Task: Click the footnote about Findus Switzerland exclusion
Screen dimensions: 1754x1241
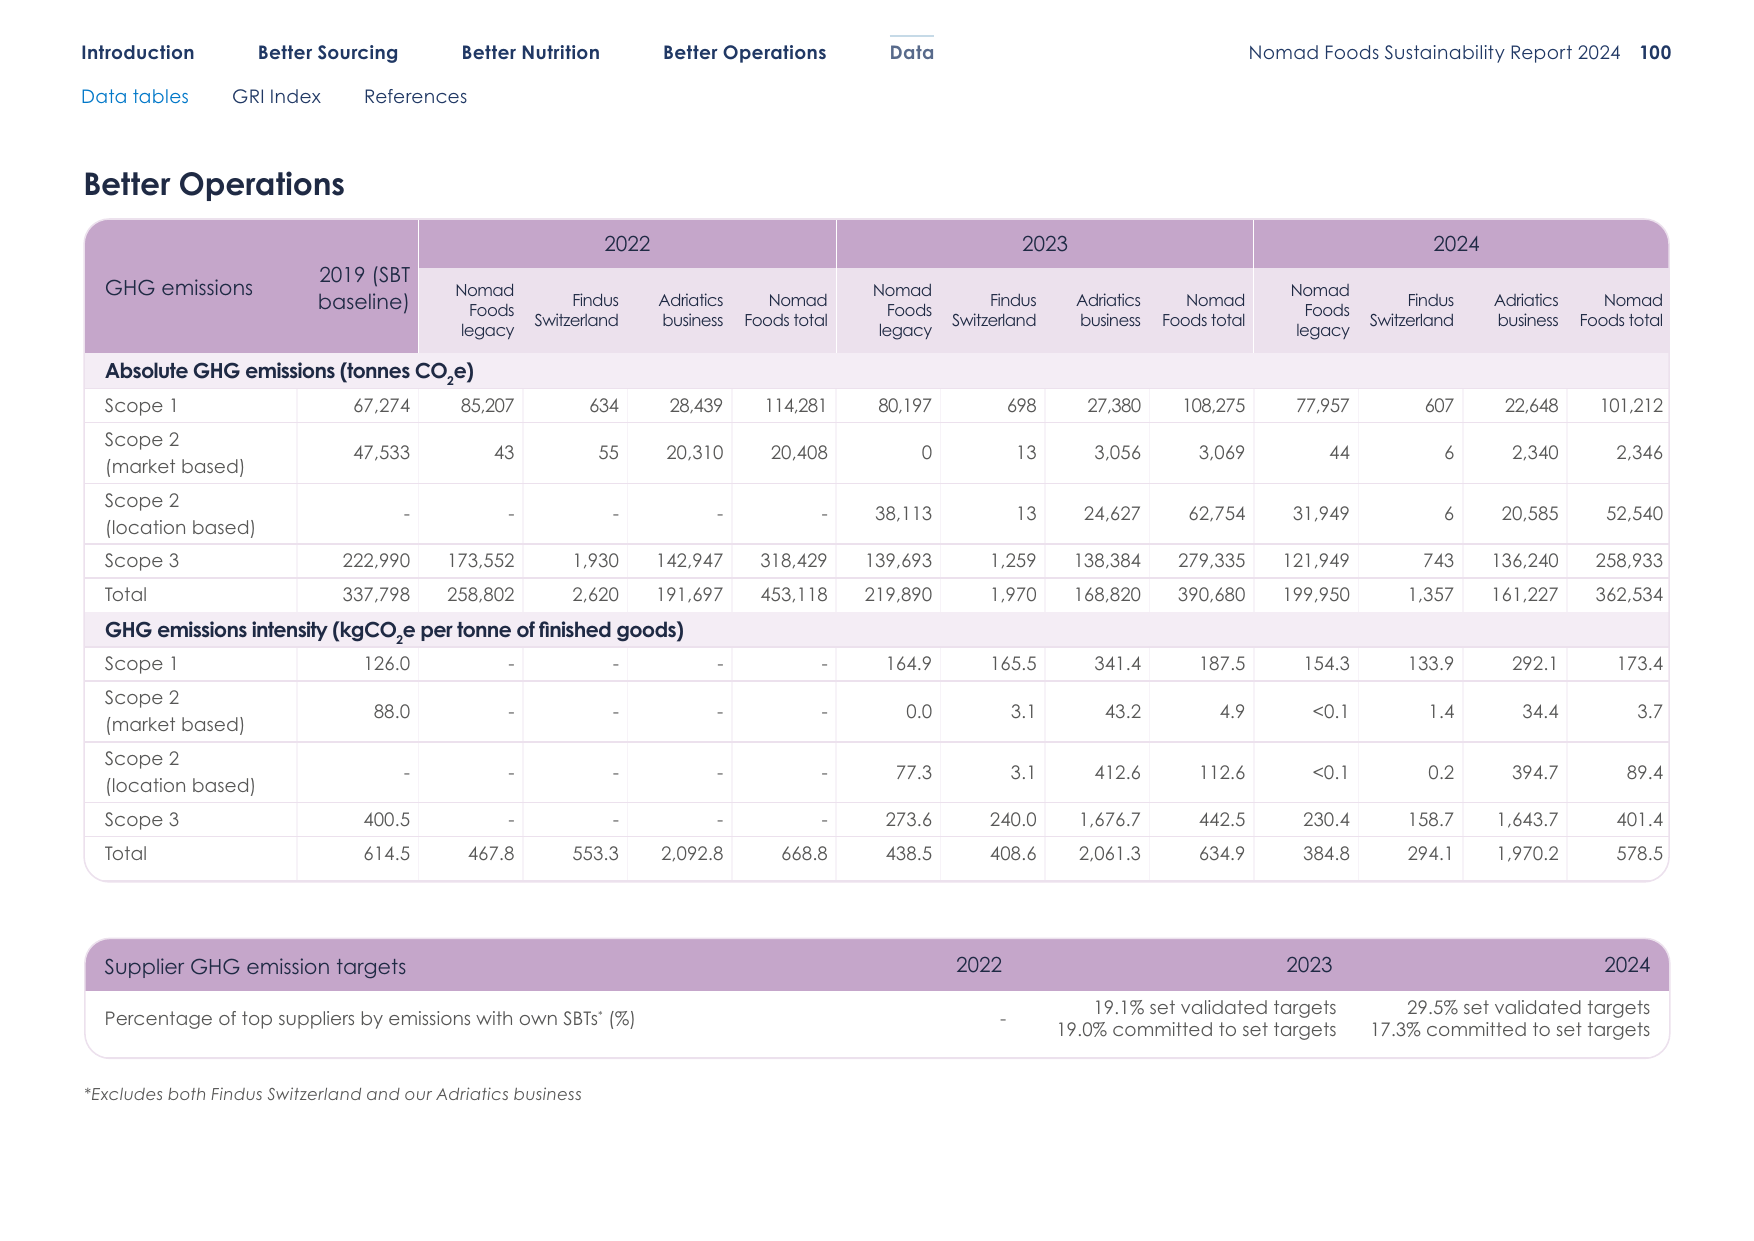Action: [333, 1095]
